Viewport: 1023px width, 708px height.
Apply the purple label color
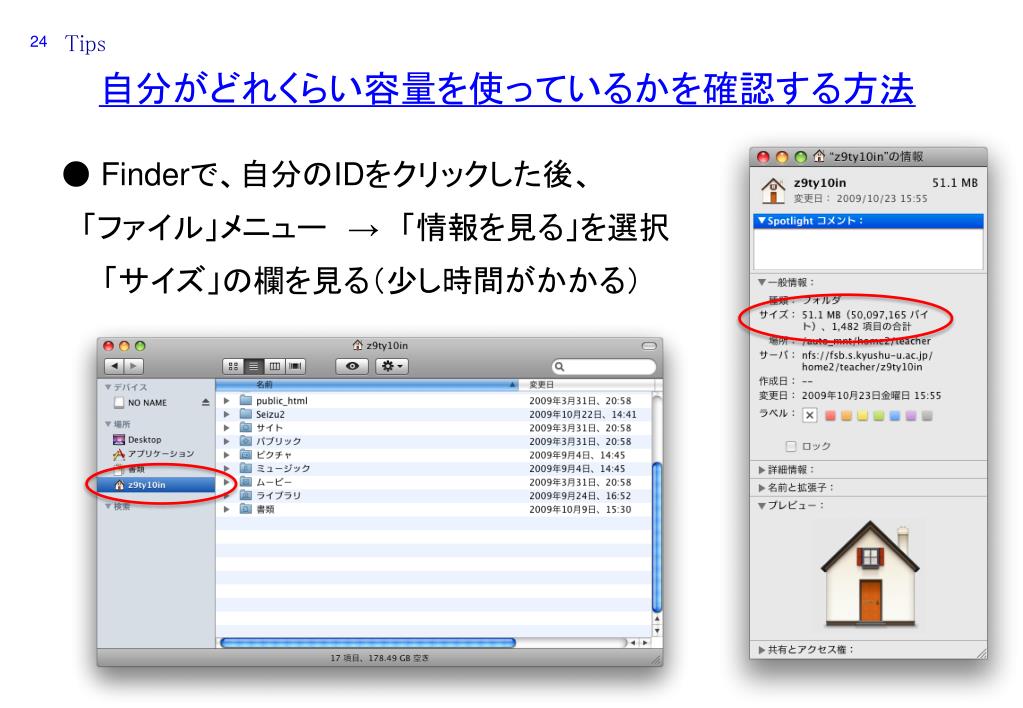coord(911,416)
